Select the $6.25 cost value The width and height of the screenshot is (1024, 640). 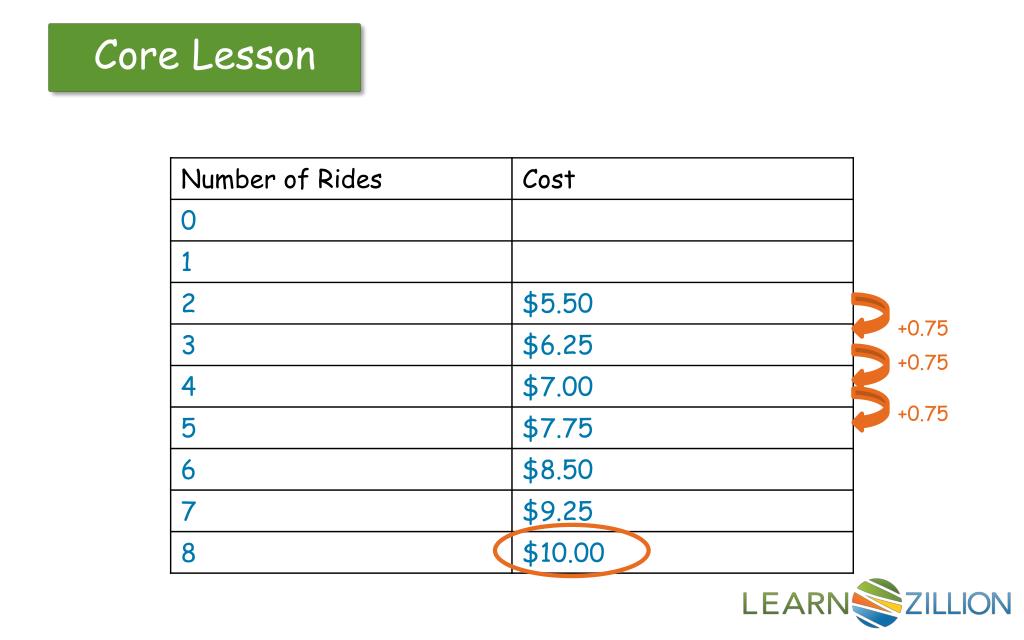pos(558,345)
